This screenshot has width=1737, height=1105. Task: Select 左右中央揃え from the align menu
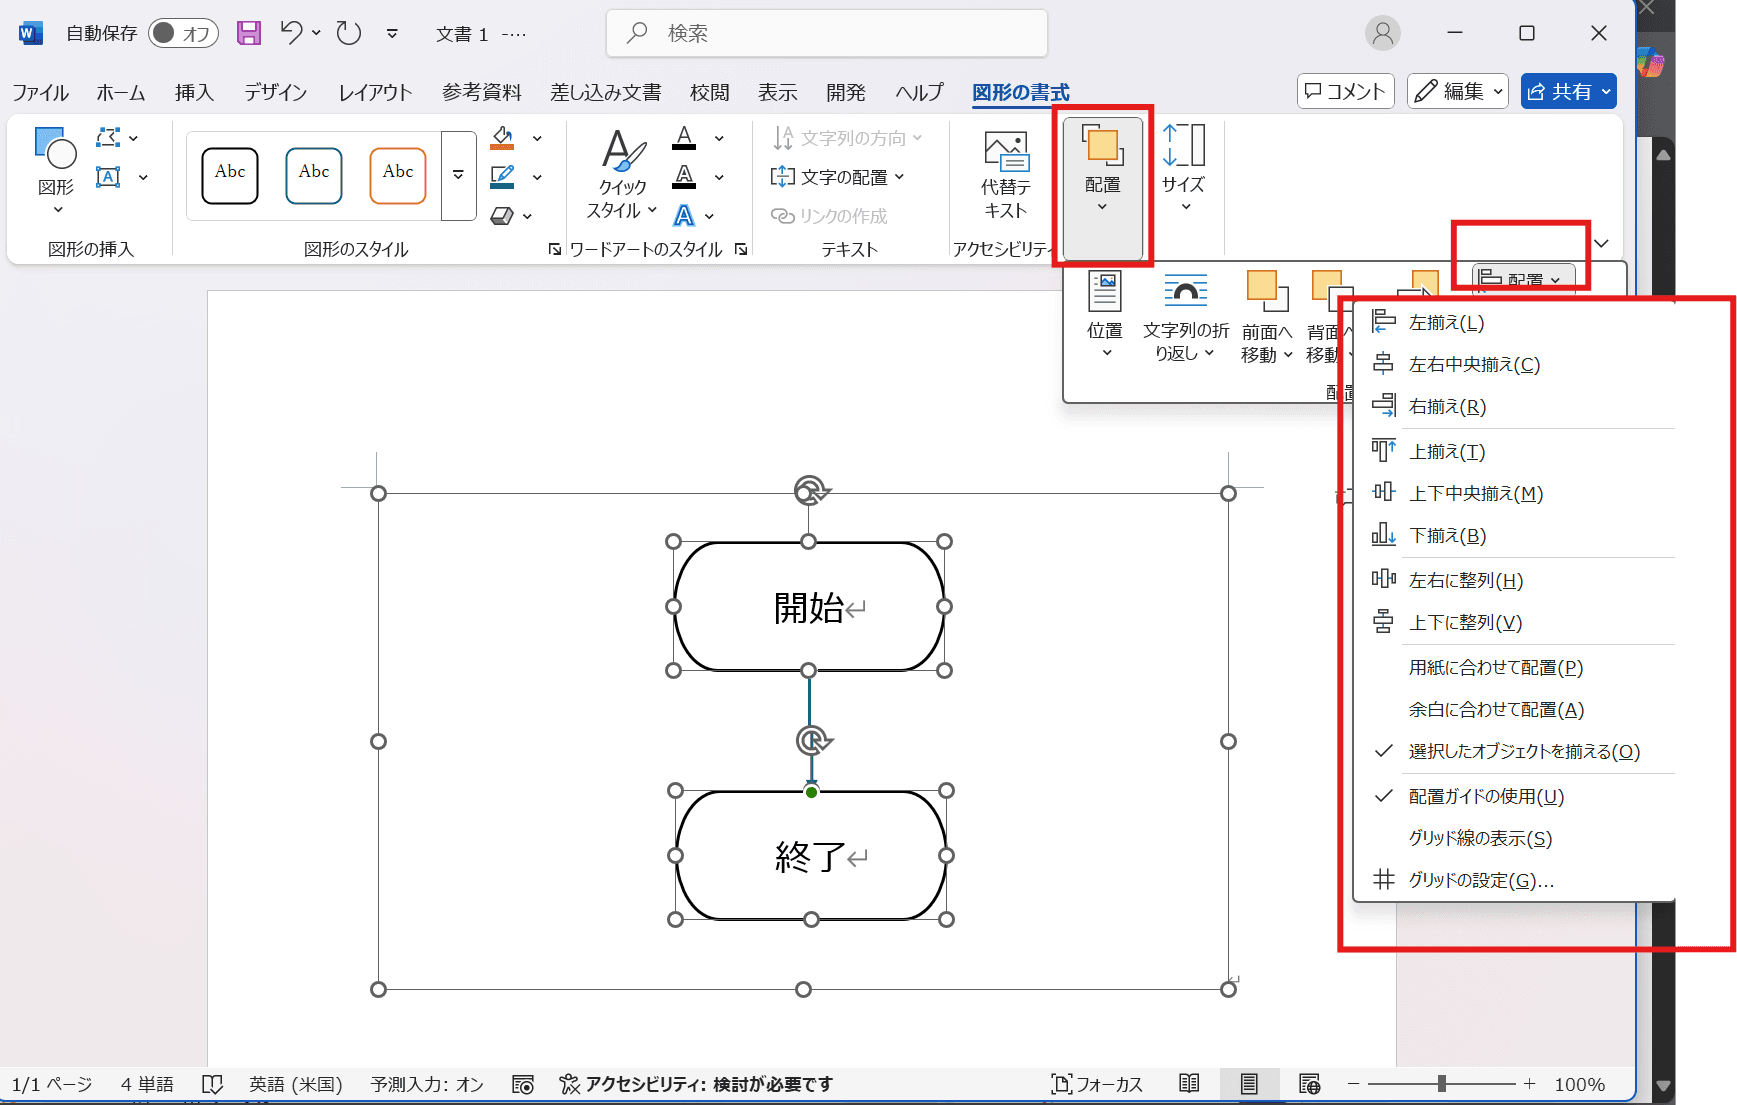(1473, 365)
